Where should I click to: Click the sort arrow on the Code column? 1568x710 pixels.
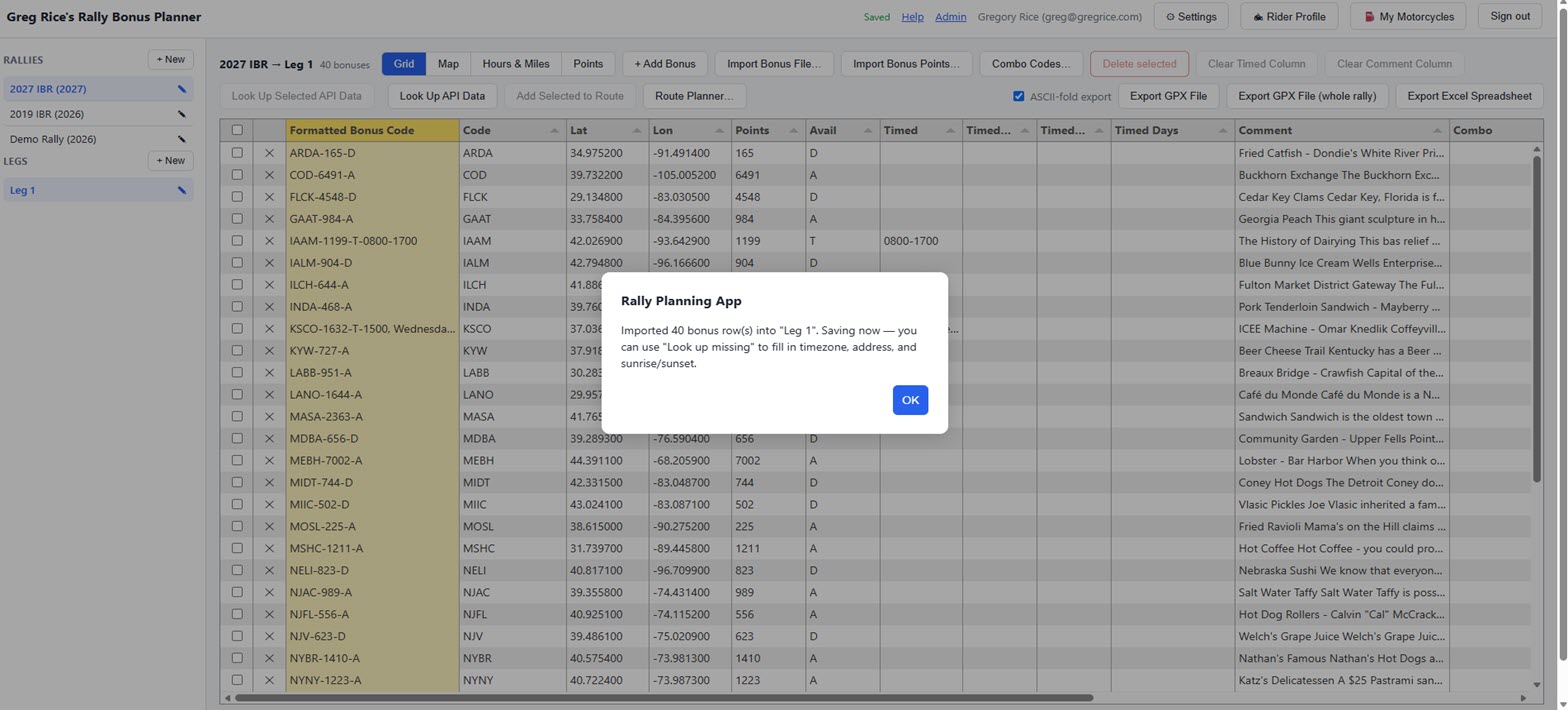coord(554,131)
